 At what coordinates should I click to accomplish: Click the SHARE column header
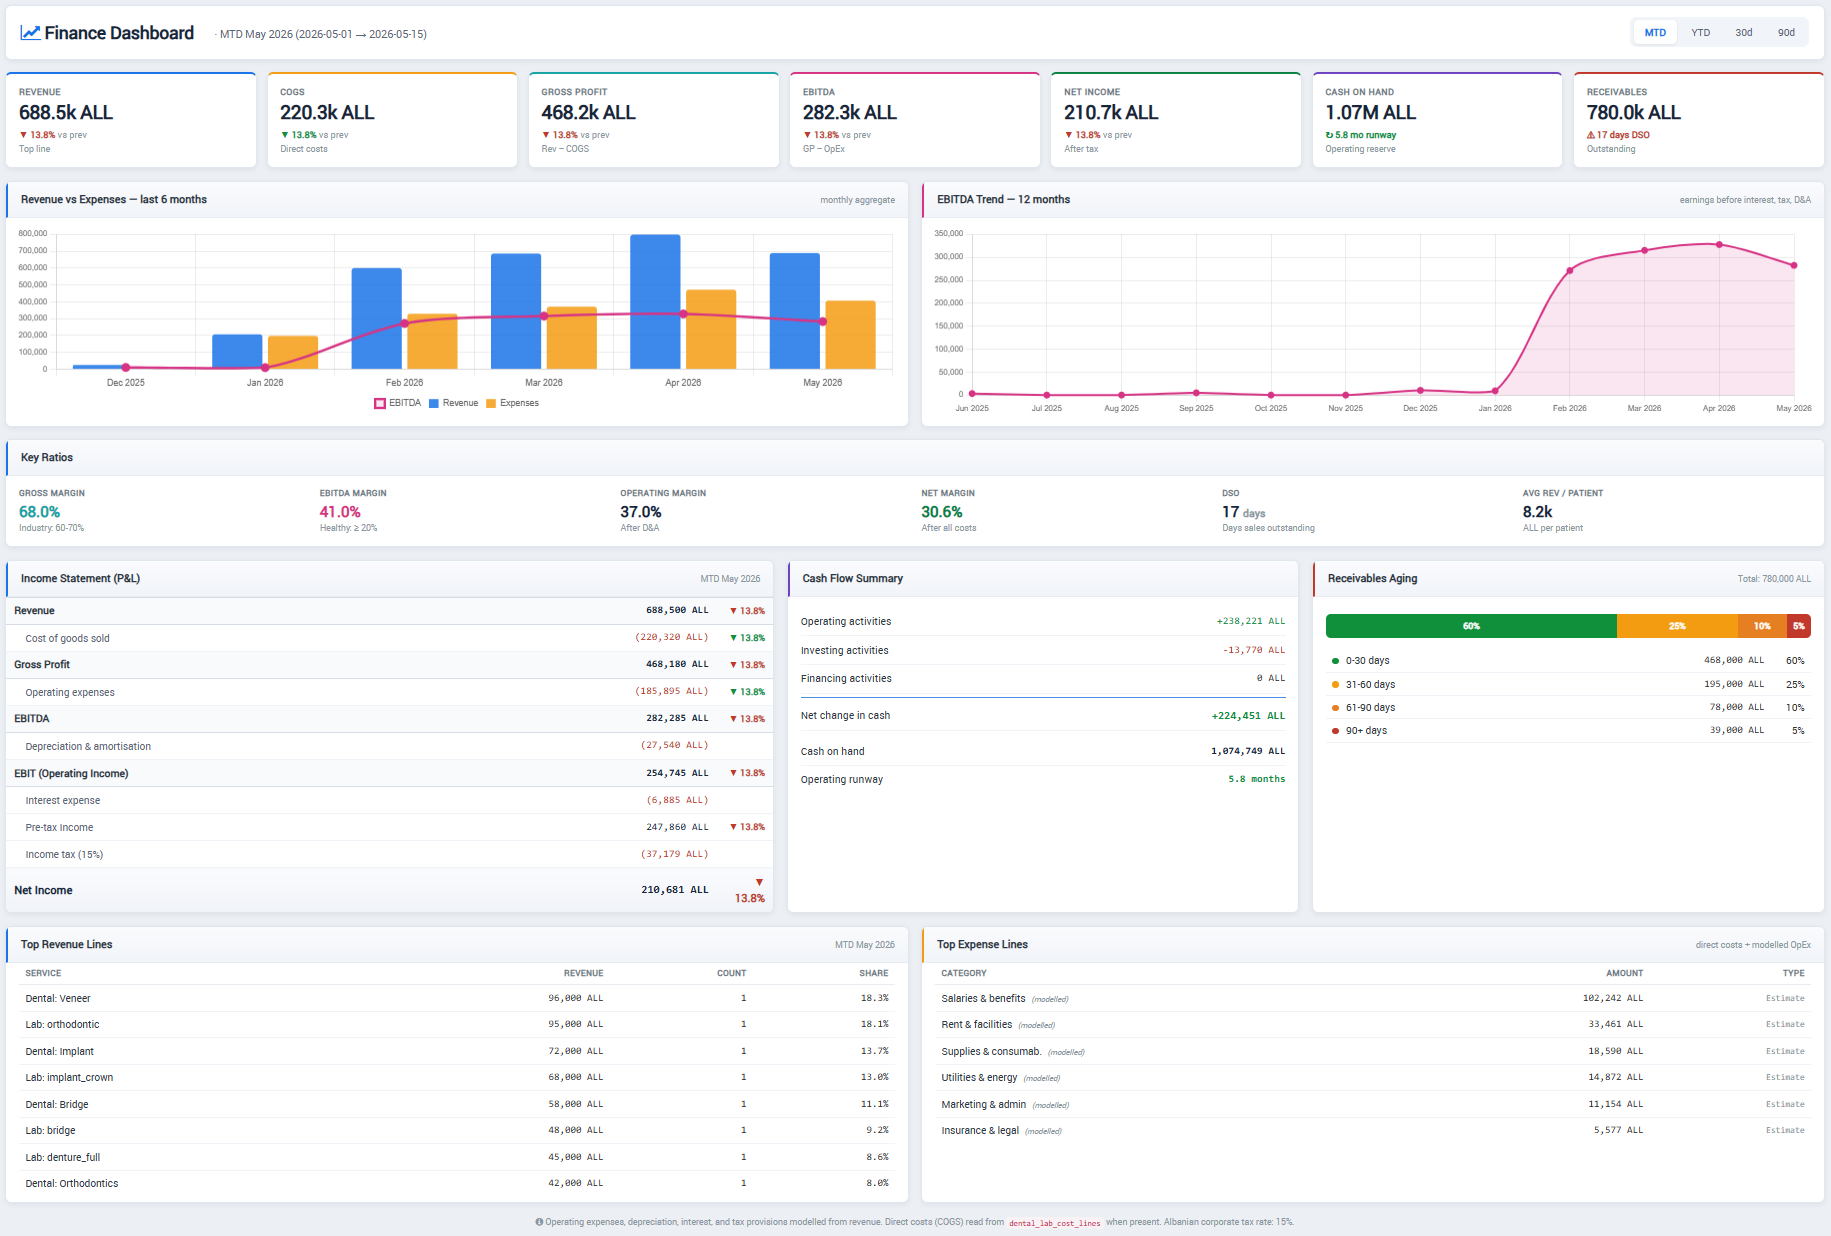873,973
